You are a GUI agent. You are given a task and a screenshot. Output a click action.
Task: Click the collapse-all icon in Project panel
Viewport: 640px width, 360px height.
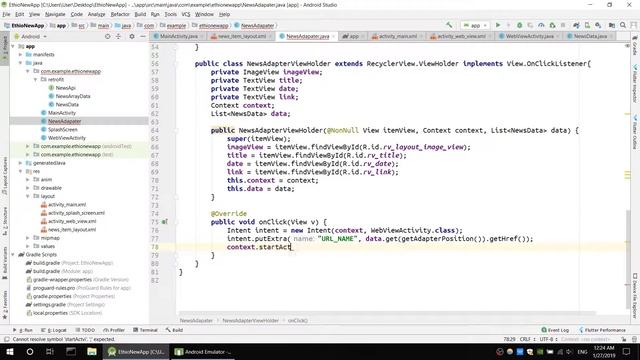[x=118, y=36]
